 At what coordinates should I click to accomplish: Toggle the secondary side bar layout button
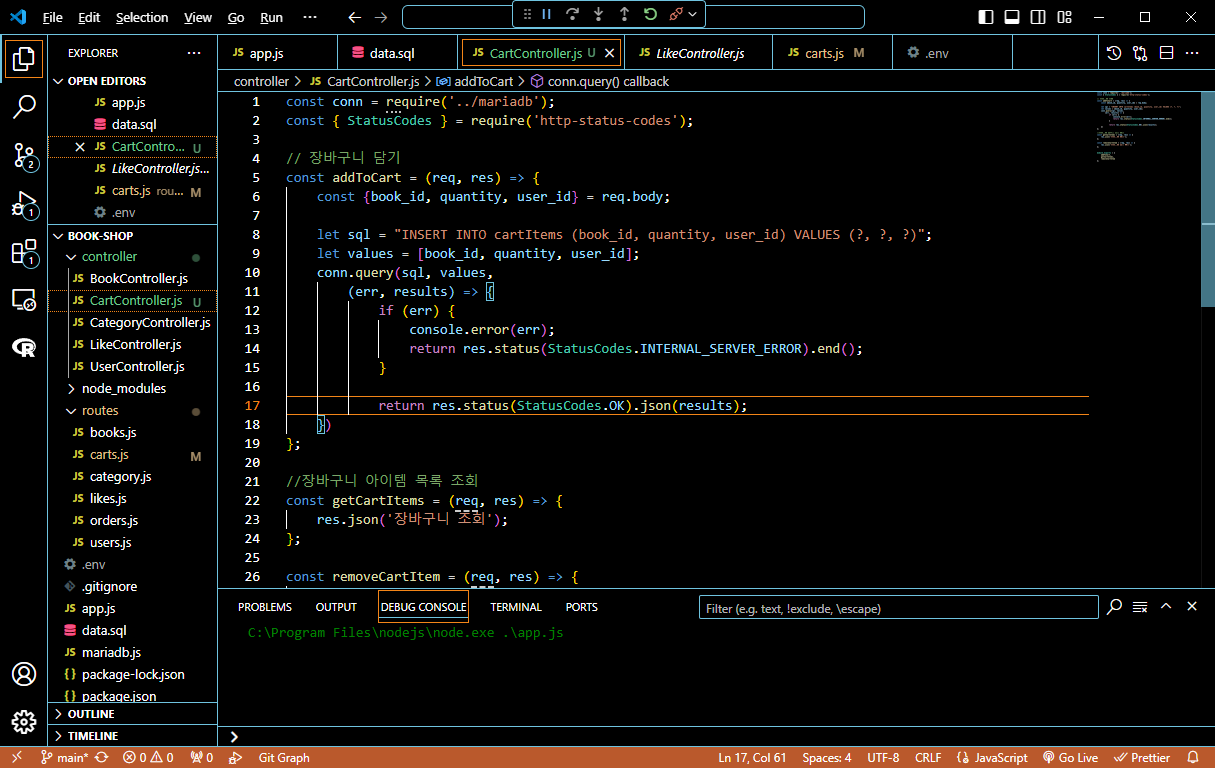pyautogui.click(x=1038, y=17)
